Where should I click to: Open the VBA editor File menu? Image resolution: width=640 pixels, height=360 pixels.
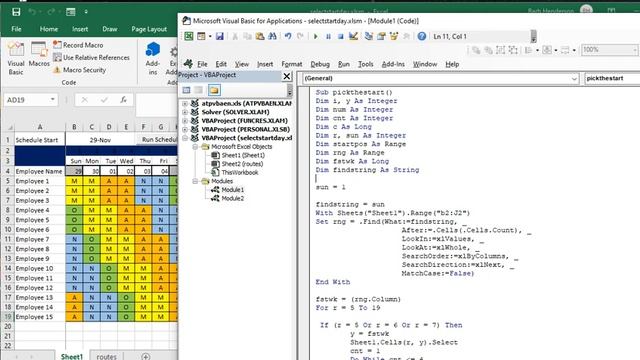[202, 64]
